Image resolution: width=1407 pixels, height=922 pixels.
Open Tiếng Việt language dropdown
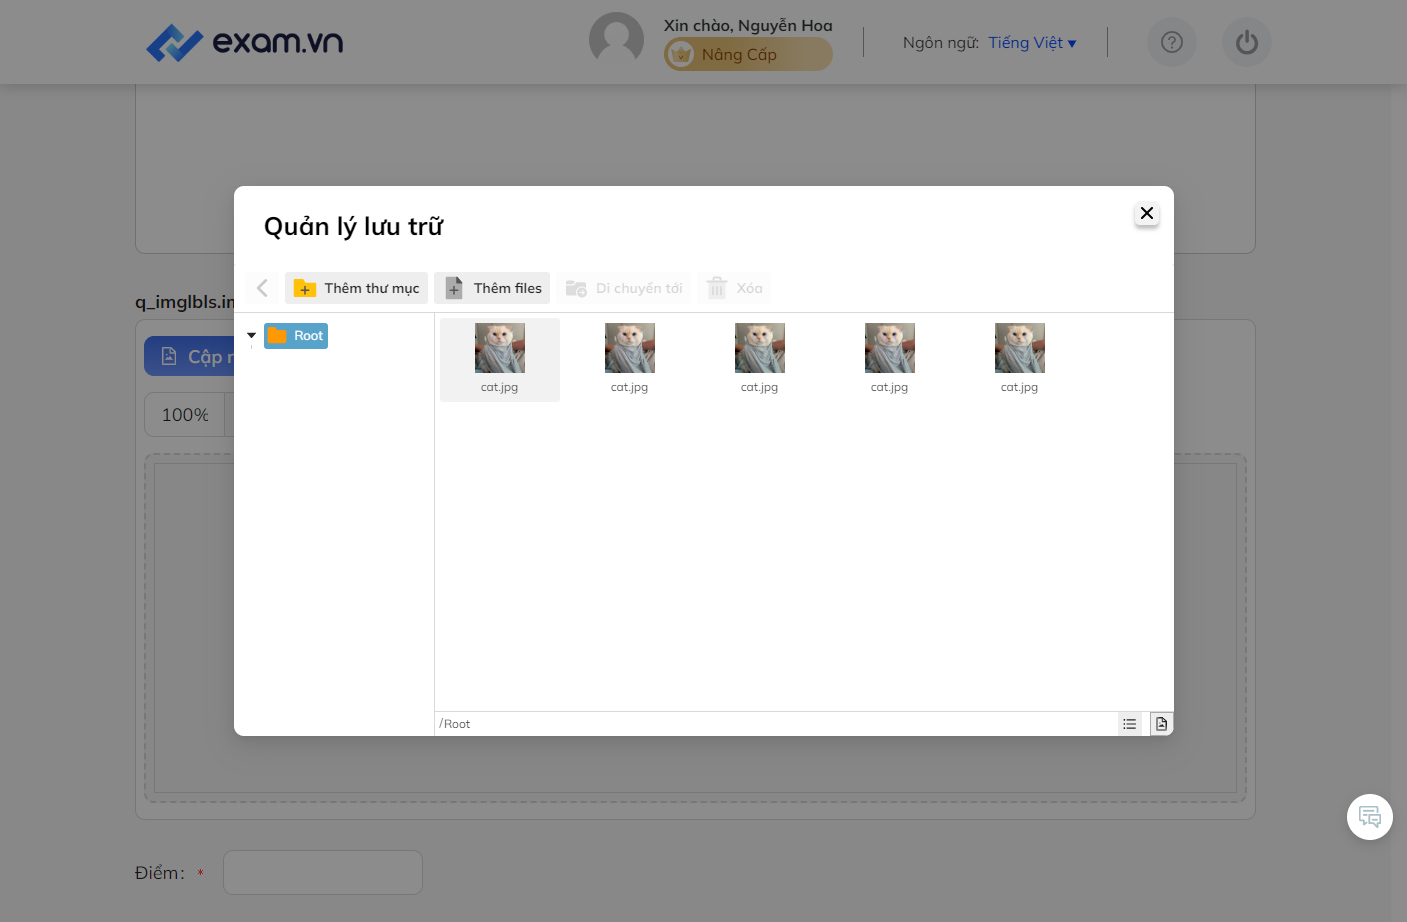click(x=1032, y=42)
